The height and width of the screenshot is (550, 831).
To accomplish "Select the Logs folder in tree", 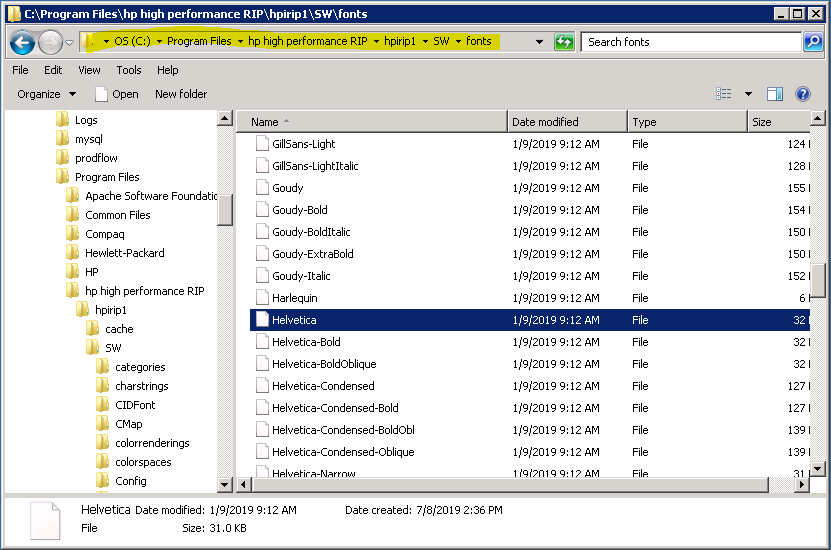I will [77, 120].
